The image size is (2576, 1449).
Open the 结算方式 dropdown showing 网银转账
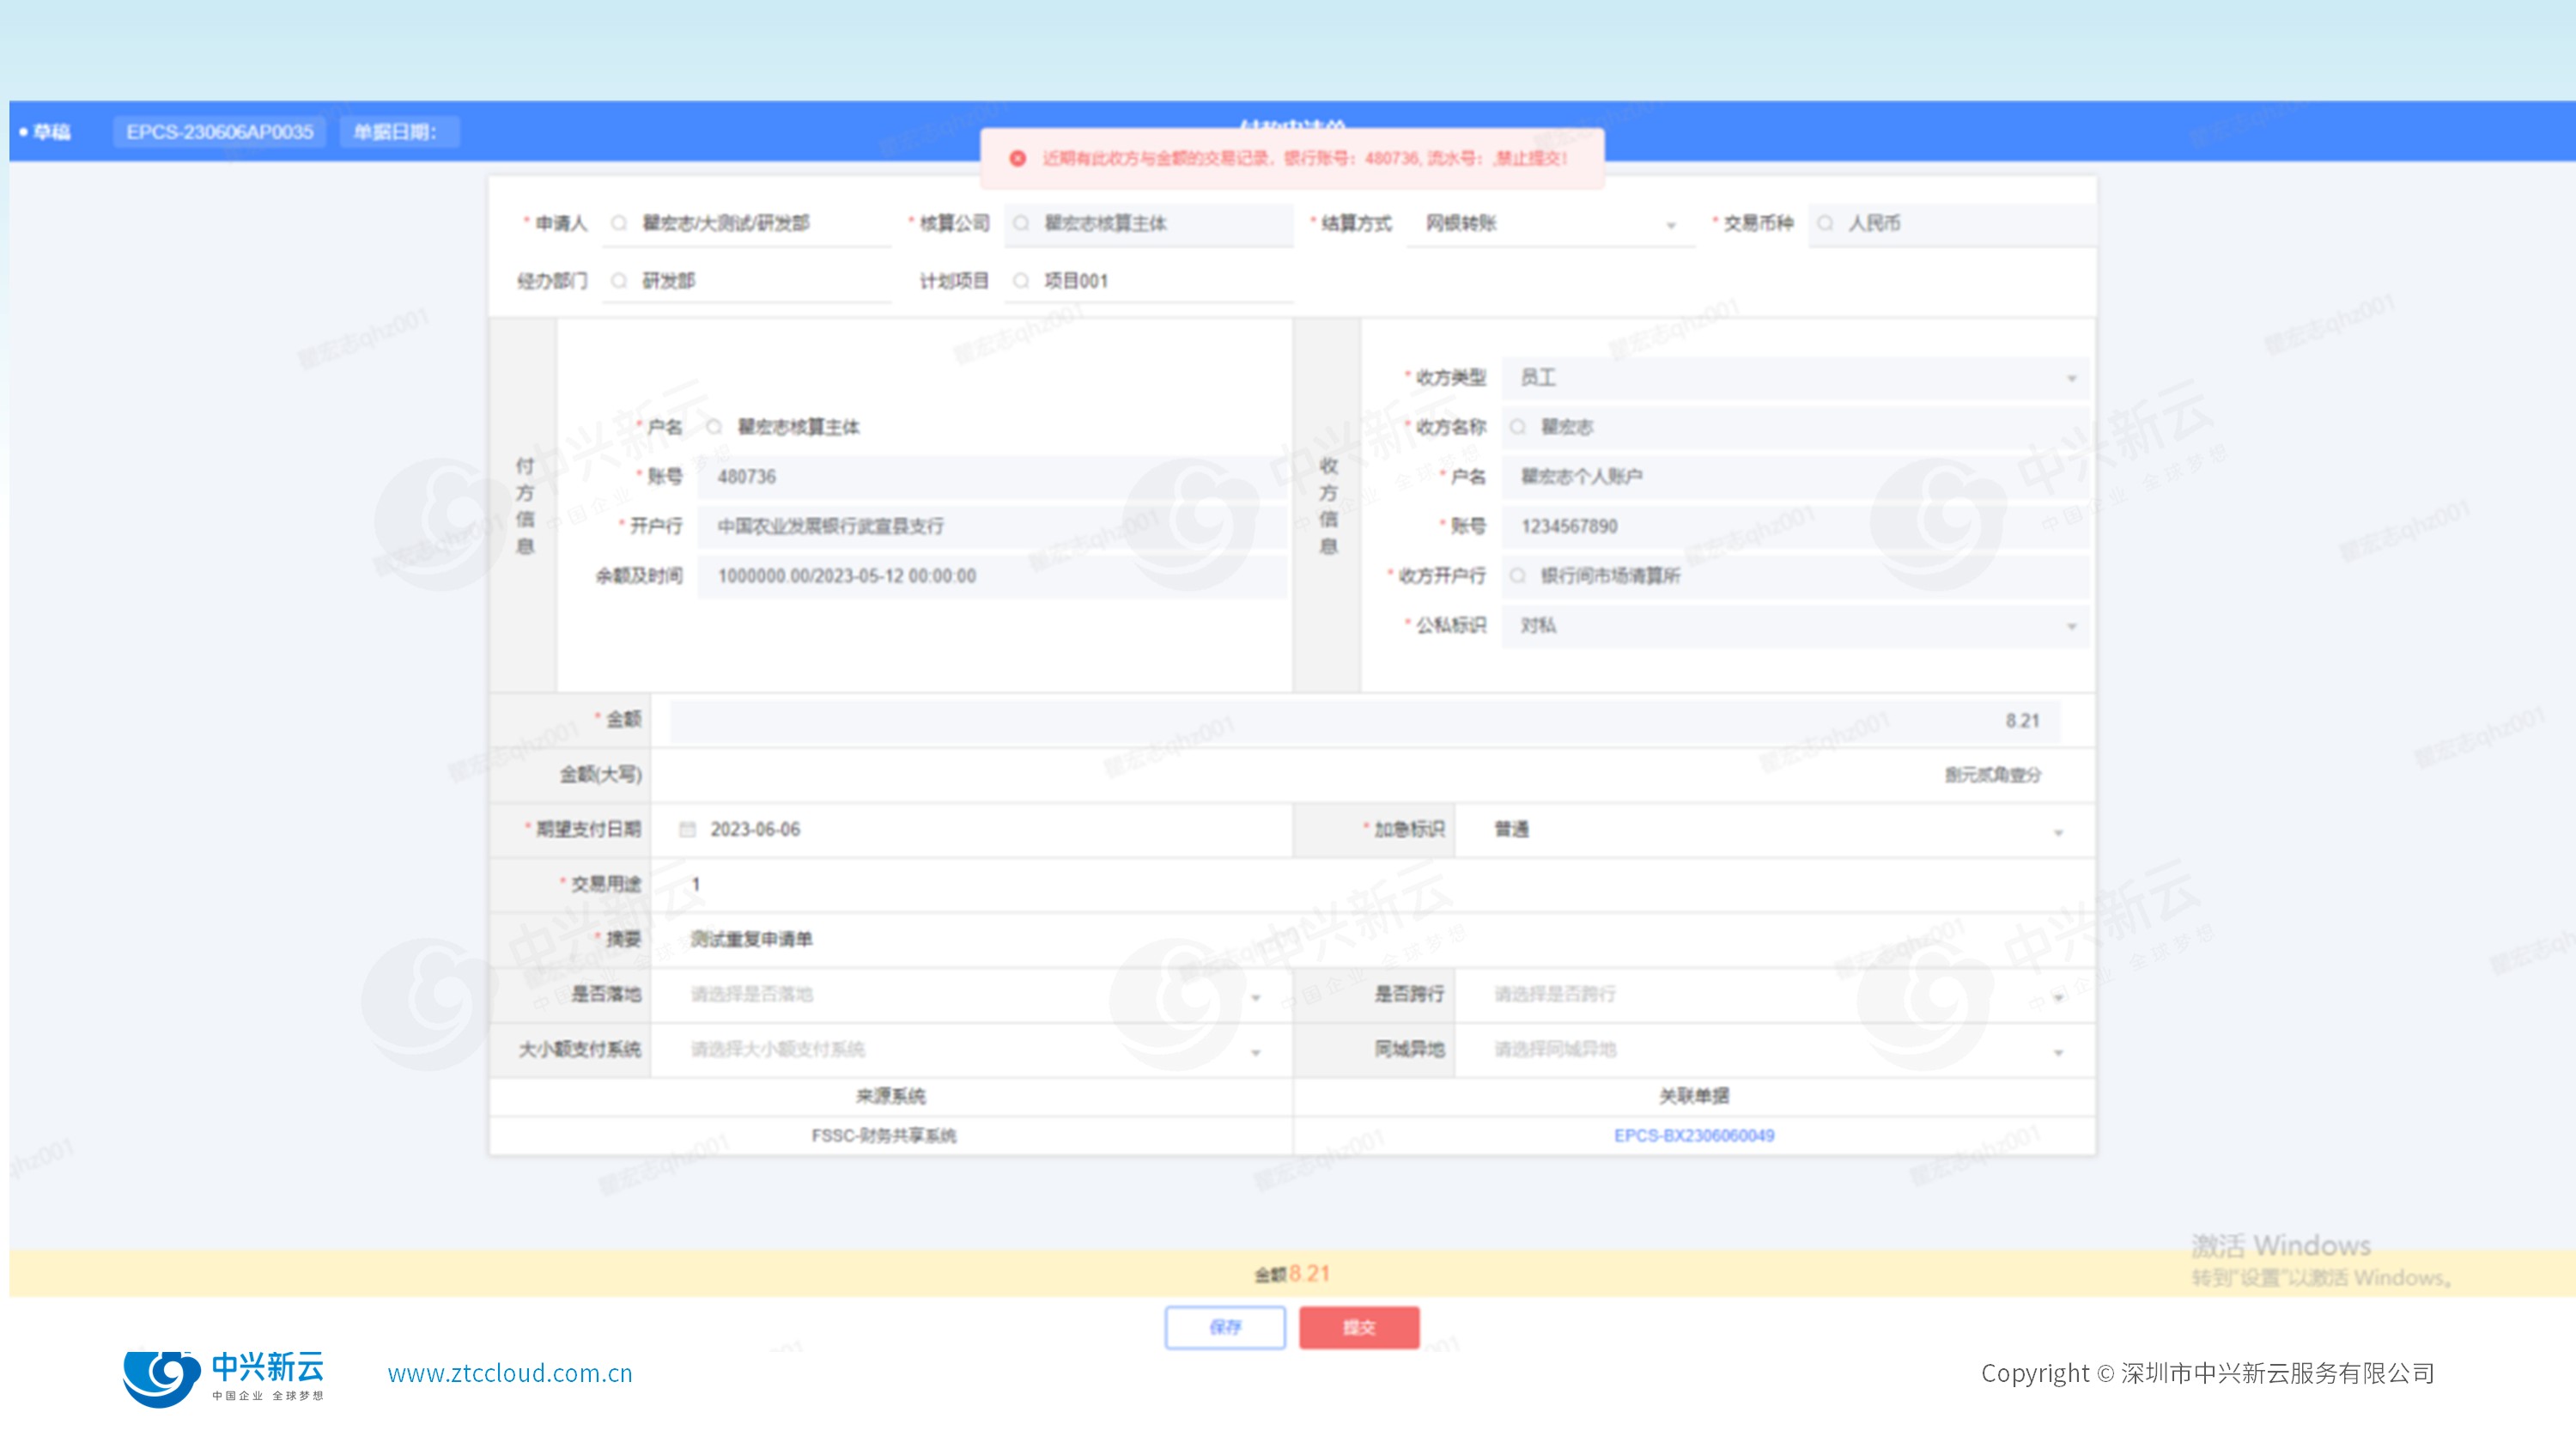point(1550,224)
